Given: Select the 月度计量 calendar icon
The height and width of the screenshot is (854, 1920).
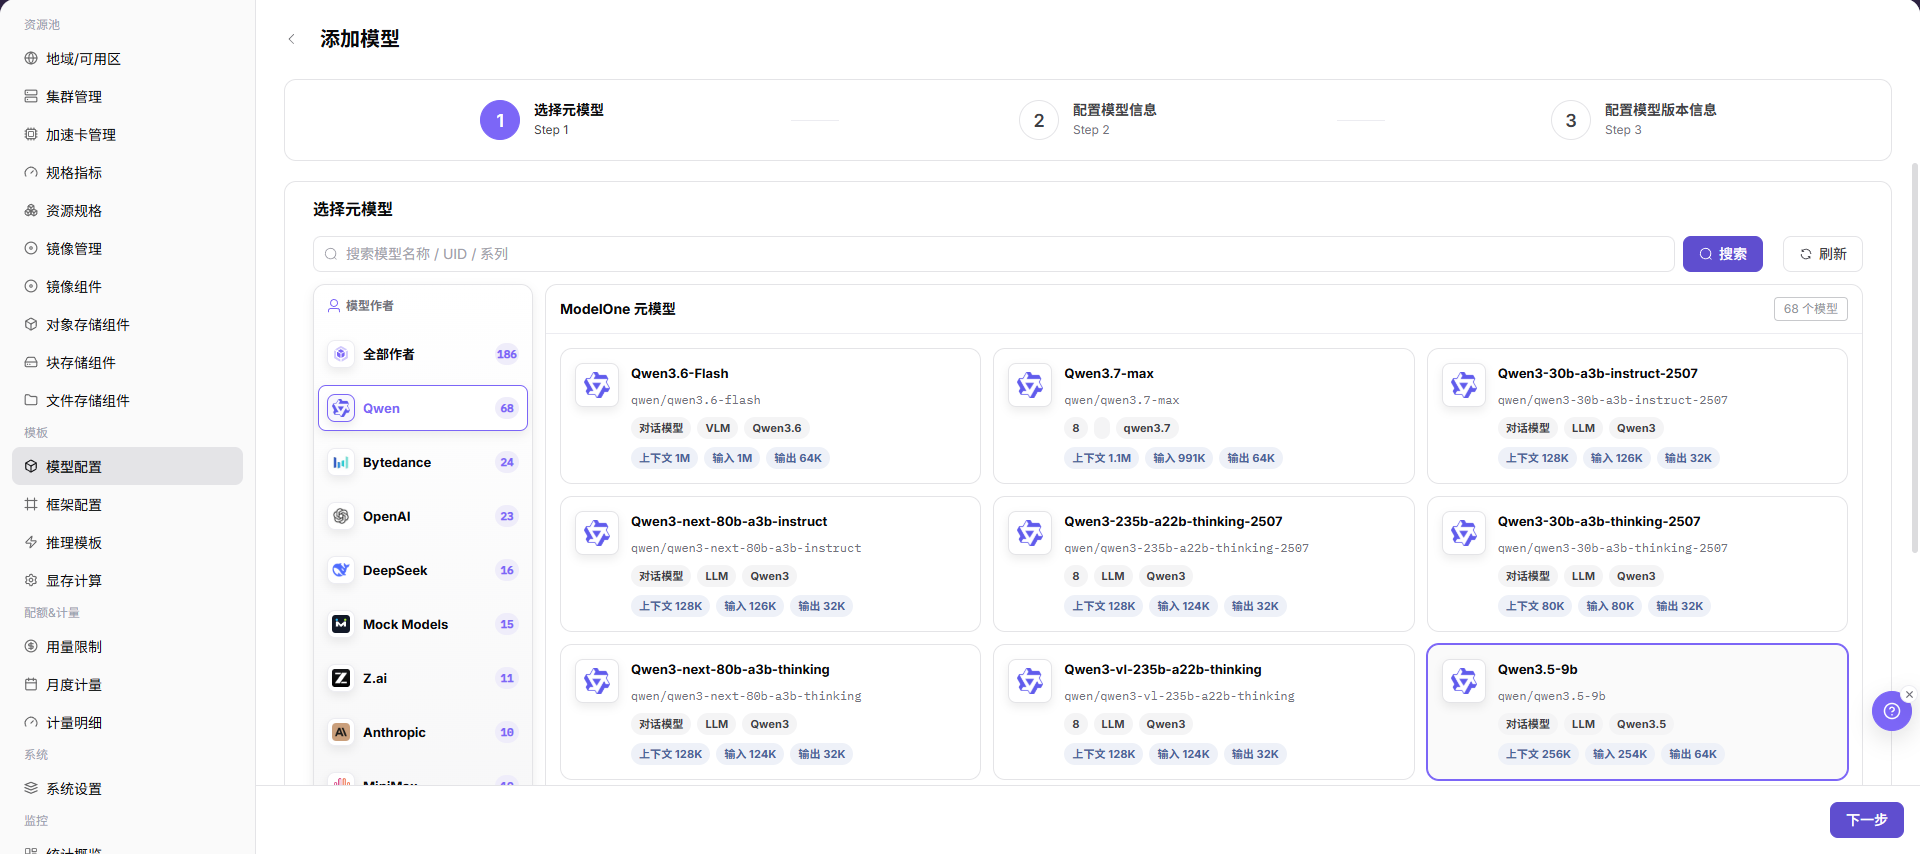Looking at the screenshot, I should click(31, 685).
